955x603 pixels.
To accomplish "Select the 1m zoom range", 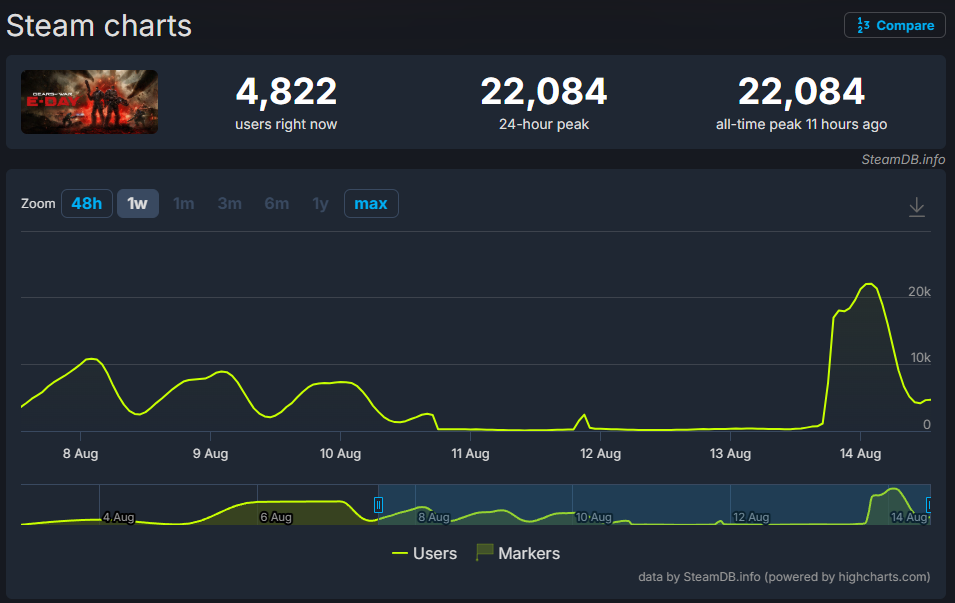I will point(183,203).
